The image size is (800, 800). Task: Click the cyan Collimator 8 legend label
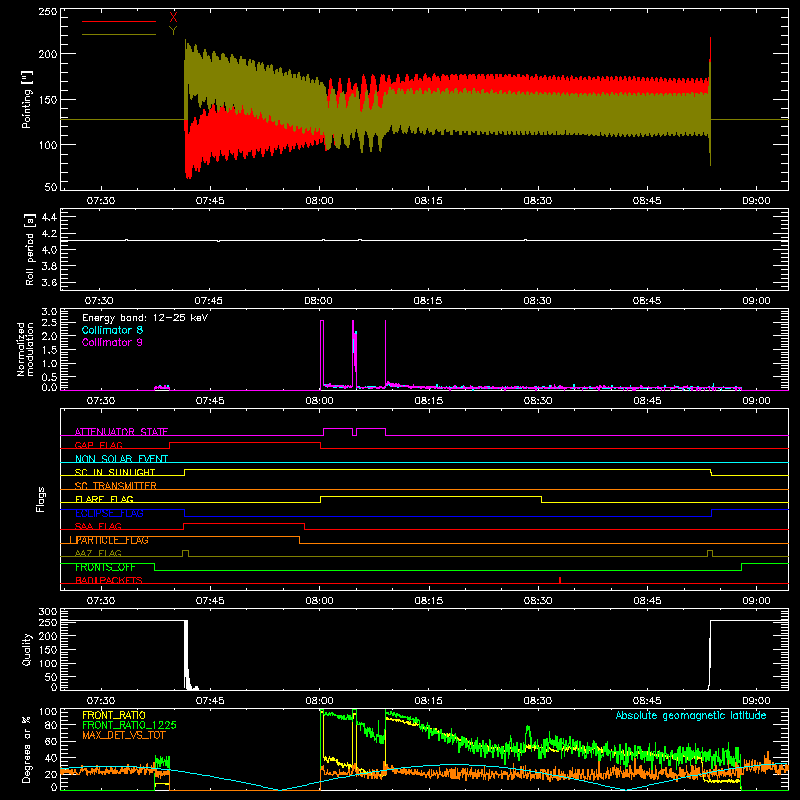(112, 330)
